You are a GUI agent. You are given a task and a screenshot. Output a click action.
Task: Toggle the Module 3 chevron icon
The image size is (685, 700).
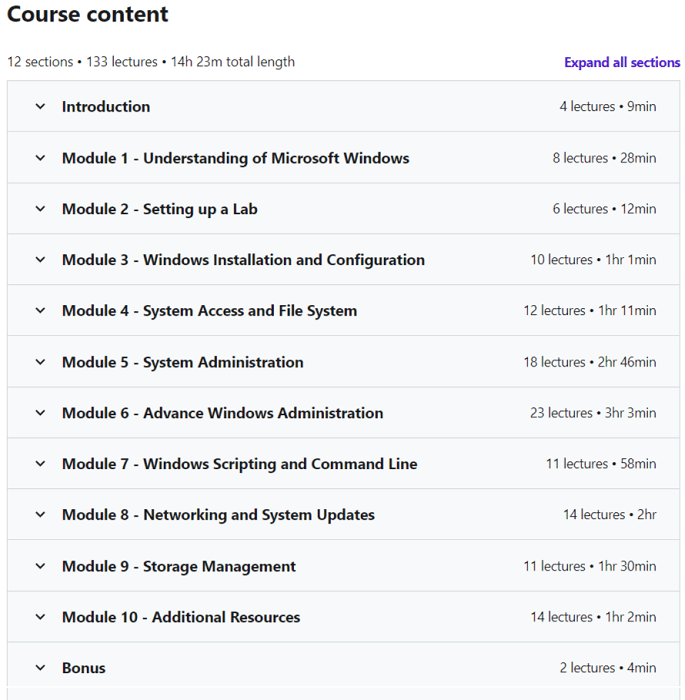click(40, 260)
